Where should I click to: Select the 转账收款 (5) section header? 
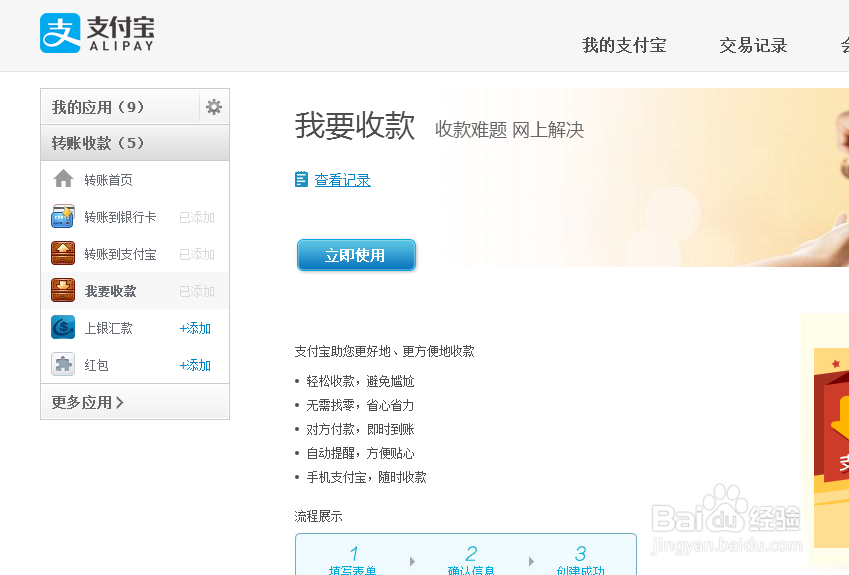click(x=135, y=143)
